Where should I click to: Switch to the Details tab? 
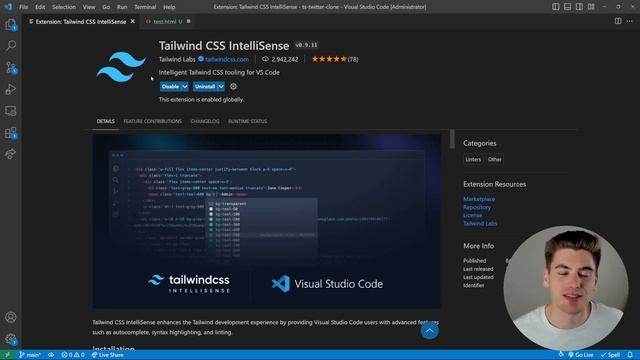pyautogui.click(x=106, y=121)
